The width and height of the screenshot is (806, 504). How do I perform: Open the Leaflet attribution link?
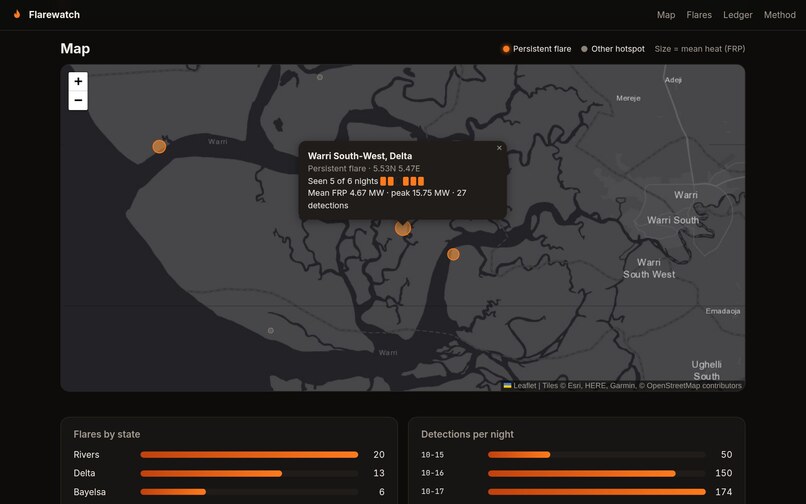(524, 385)
